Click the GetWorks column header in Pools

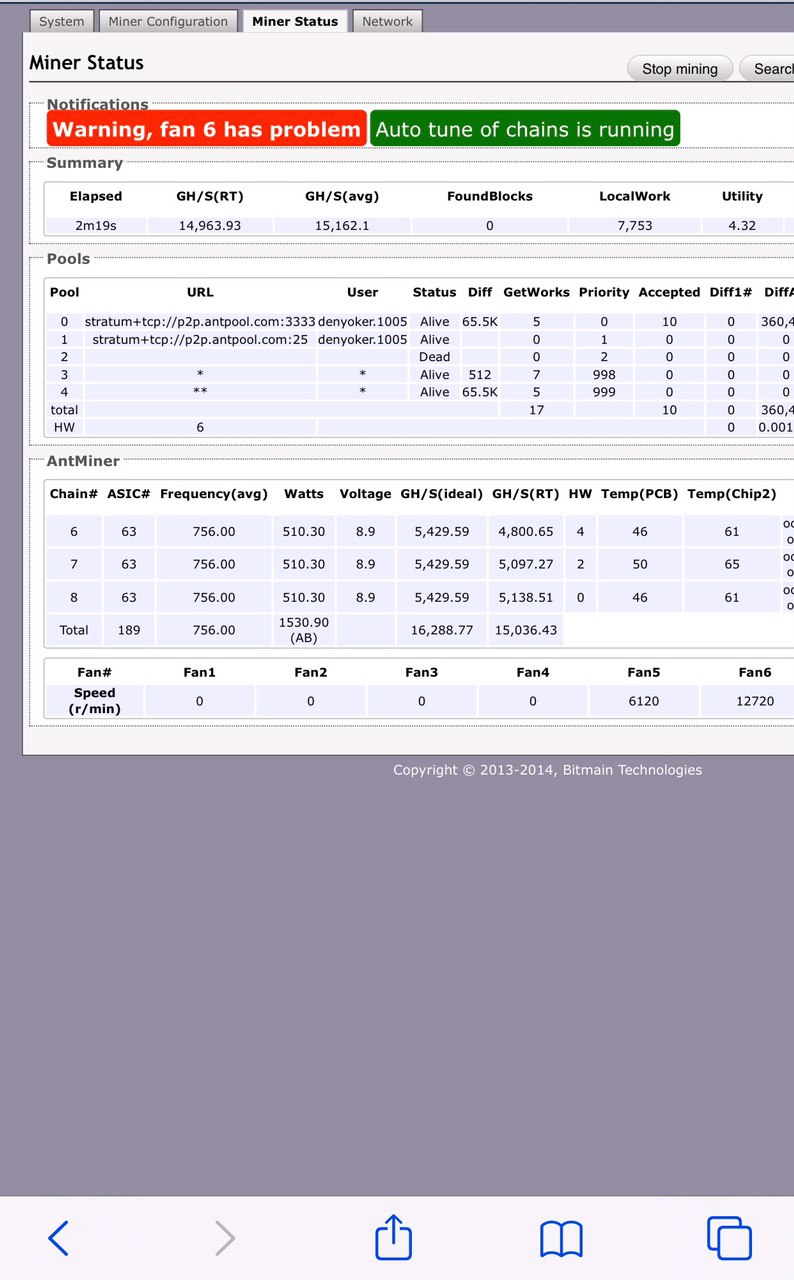pyautogui.click(x=536, y=293)
